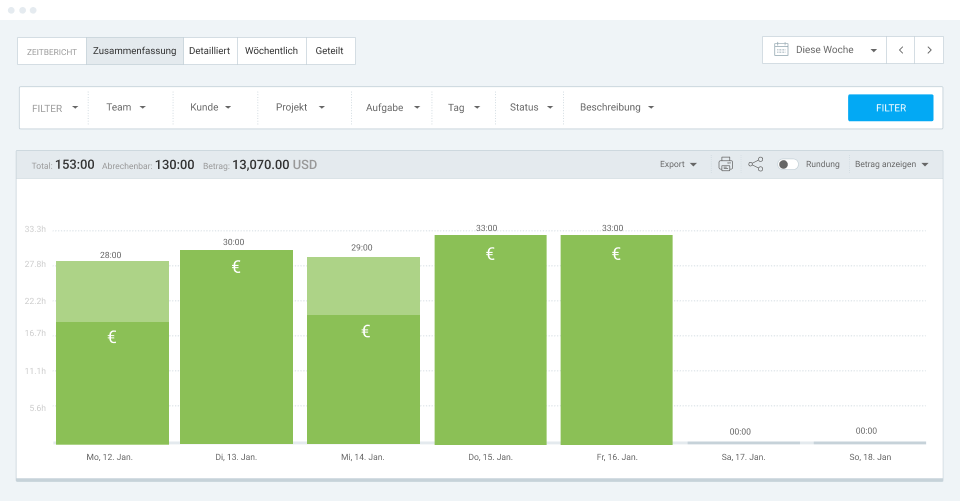Expand the Projekt filter dropdown

click(x=300, y=107)
